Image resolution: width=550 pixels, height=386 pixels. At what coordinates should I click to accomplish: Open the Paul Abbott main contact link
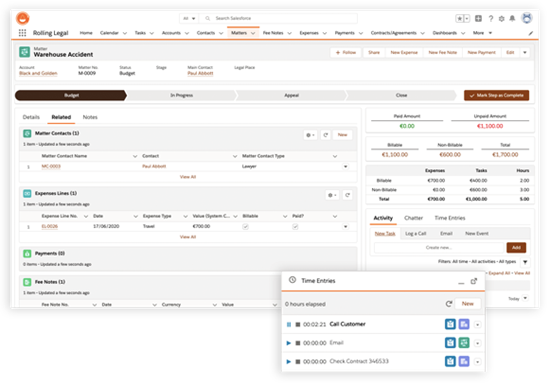(x=200, y=73)
